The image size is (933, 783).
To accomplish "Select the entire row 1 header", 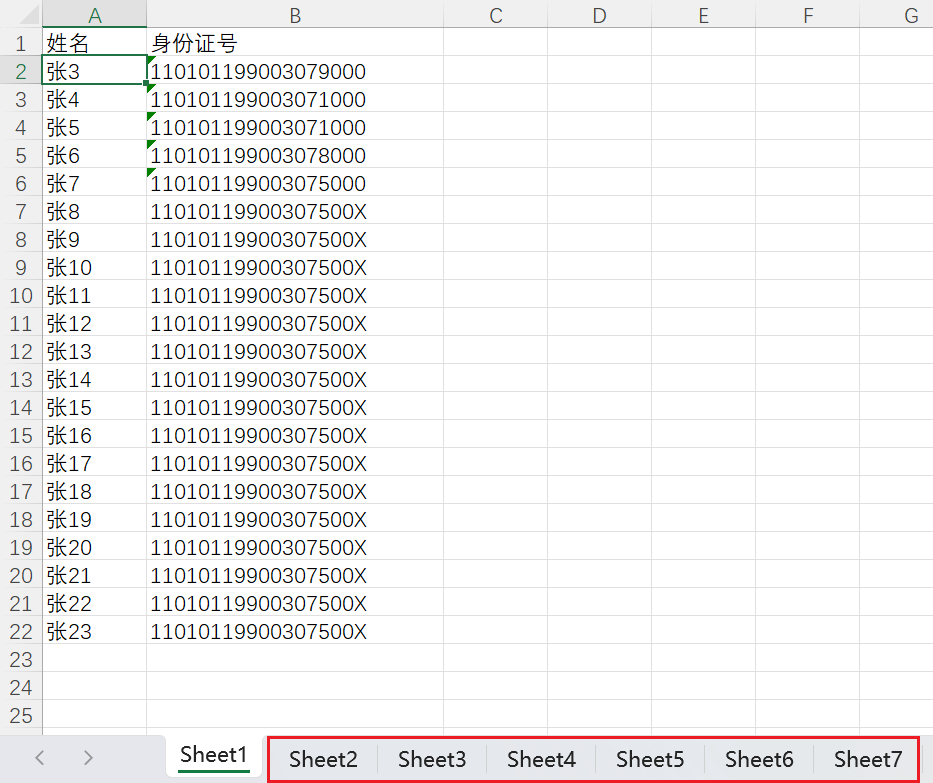I will point(21,43).
